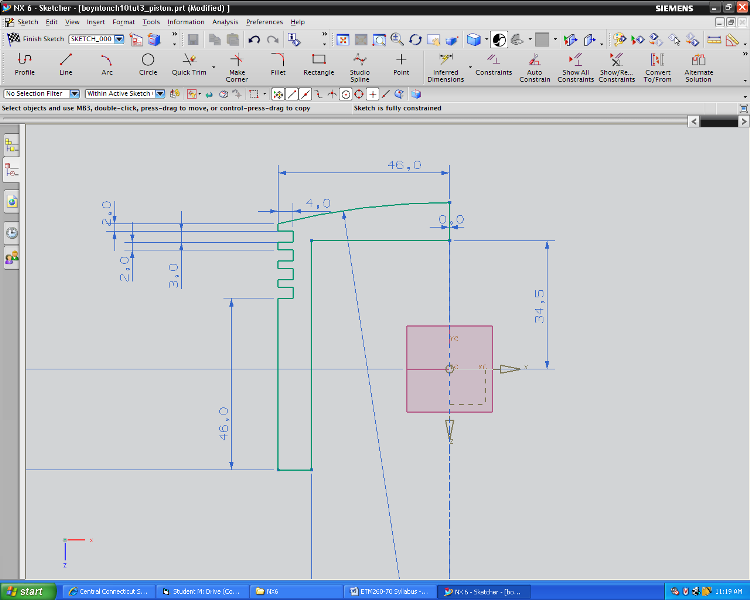Click the Undo arrow icon
Image resolution: width=750 pixels, height=600 pixels.
[254, 40]
